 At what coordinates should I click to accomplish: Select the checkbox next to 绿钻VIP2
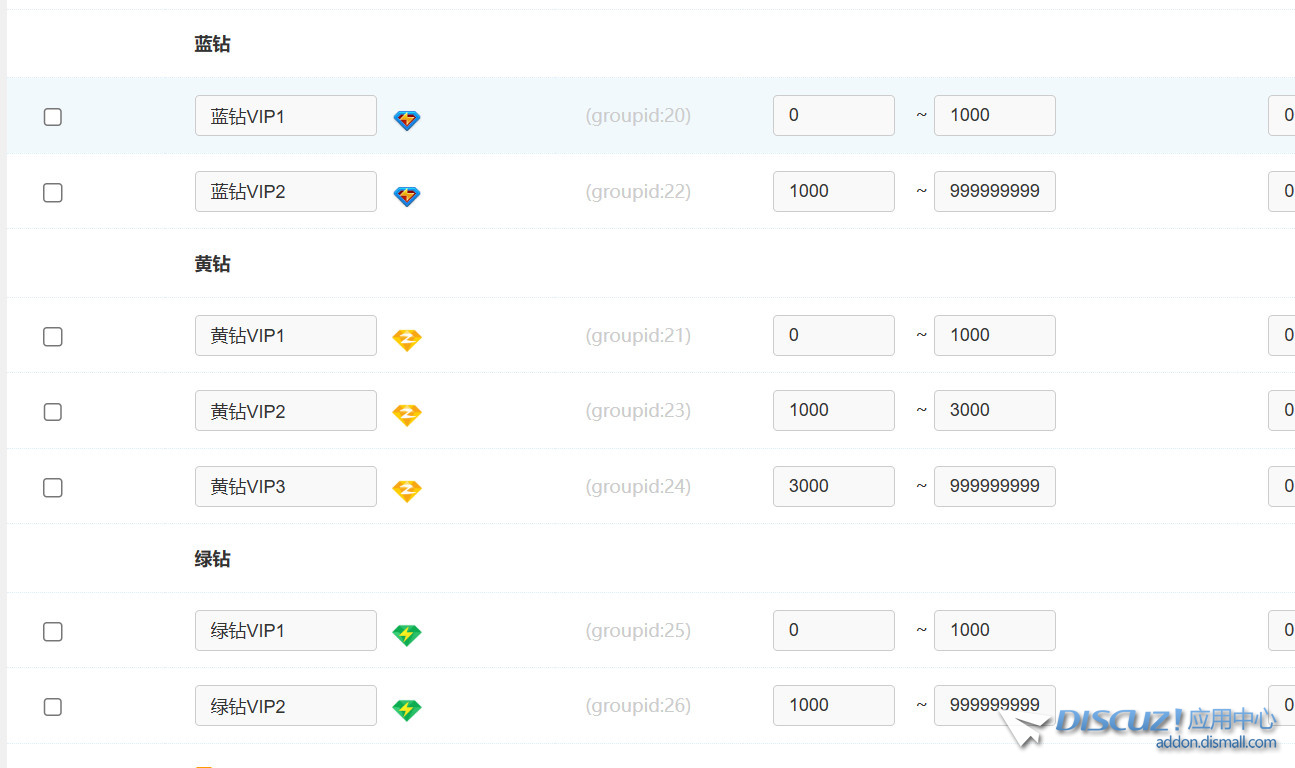53,707
